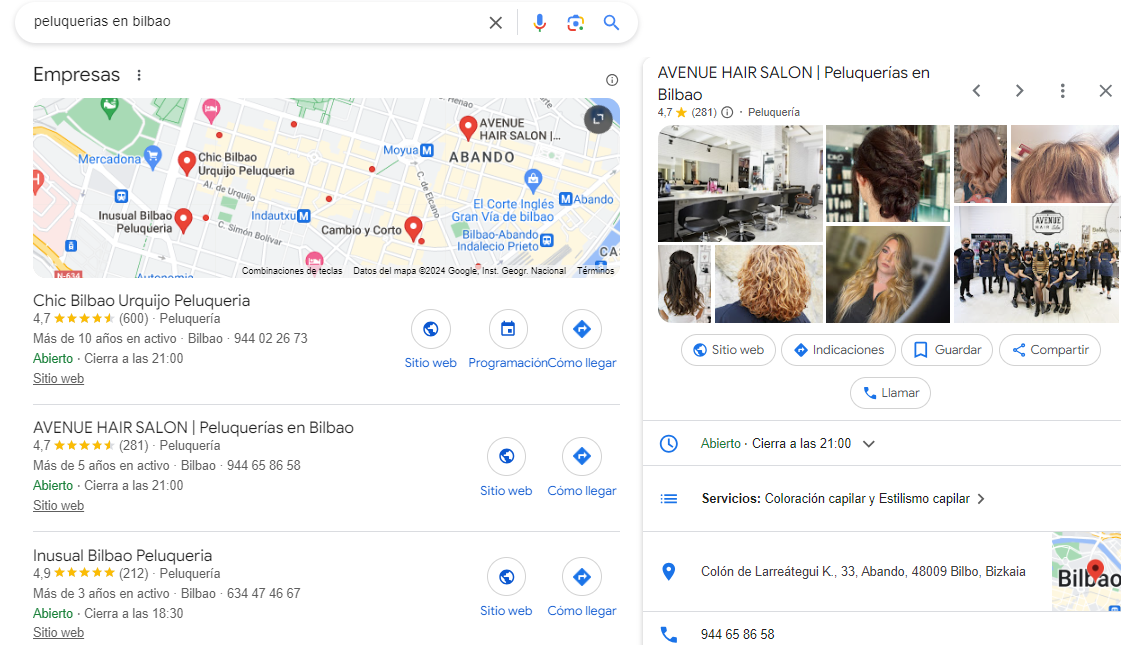
Task: Expand the map to full view
Action: (x=598, y=119)
